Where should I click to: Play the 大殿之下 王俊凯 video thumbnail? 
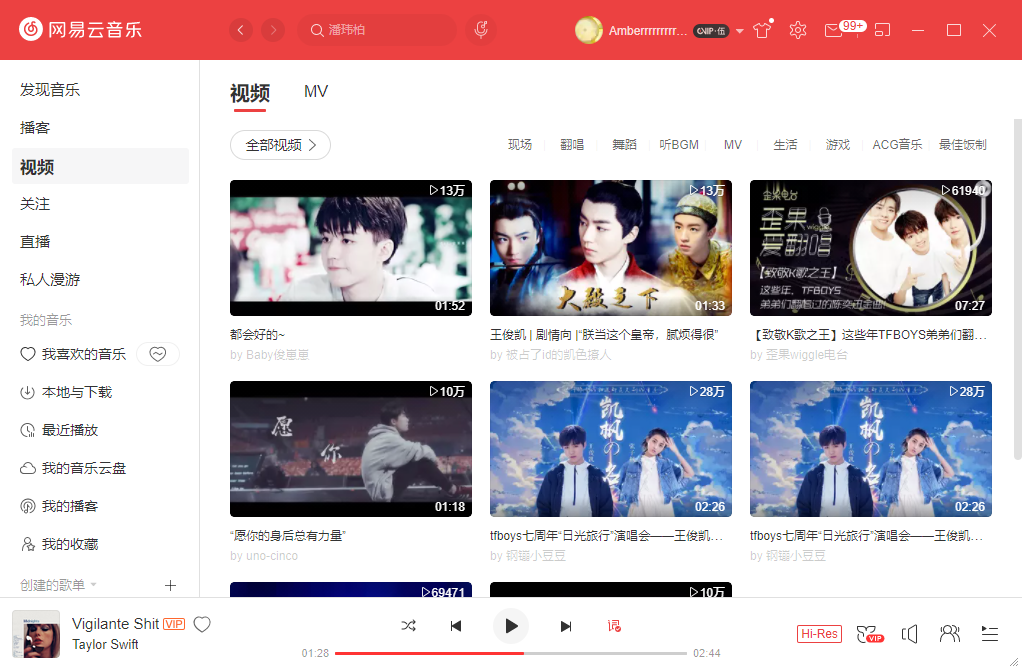coord(611,248)
